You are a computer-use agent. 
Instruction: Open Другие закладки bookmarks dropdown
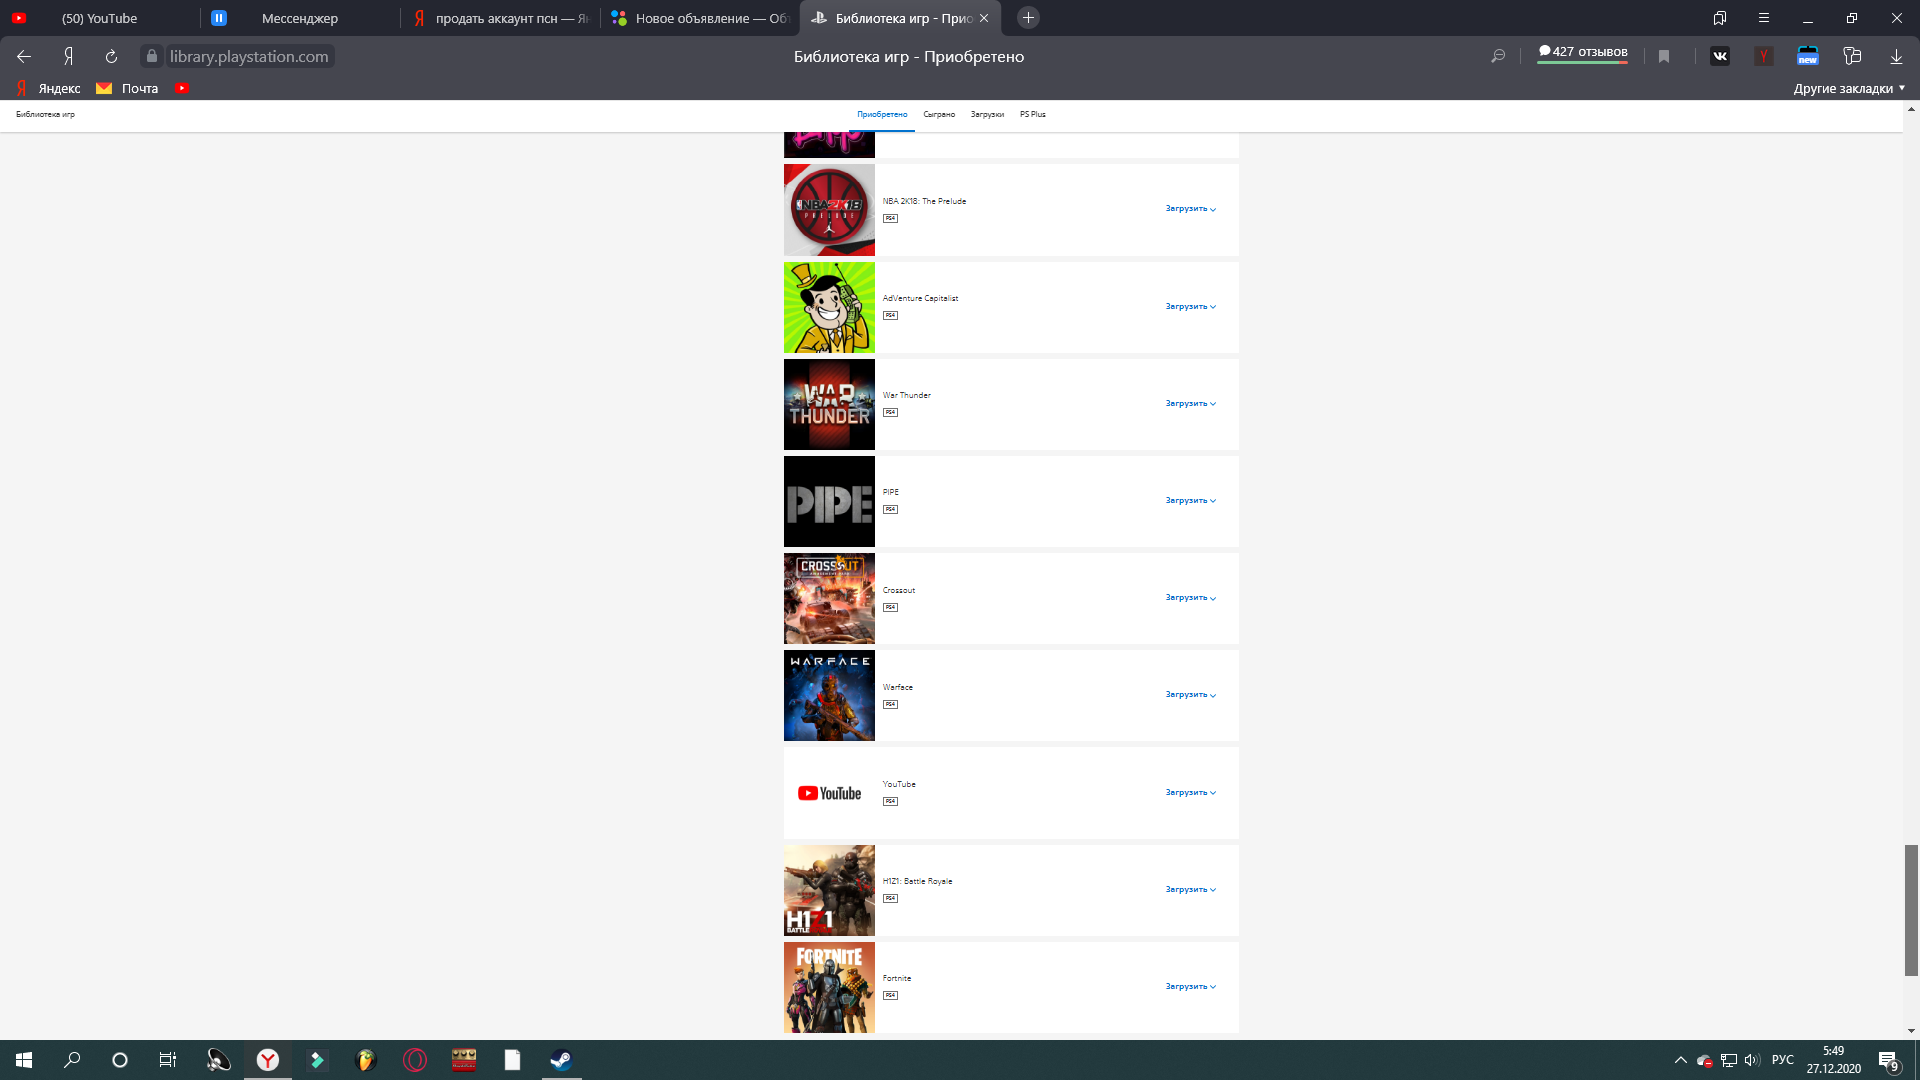[x=1848, y=88]
